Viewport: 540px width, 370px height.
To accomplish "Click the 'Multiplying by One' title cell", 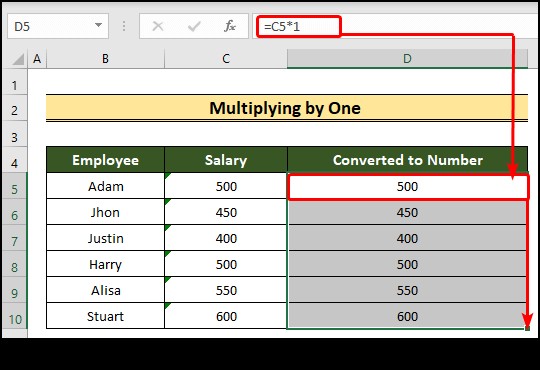I will coord(287,108).
